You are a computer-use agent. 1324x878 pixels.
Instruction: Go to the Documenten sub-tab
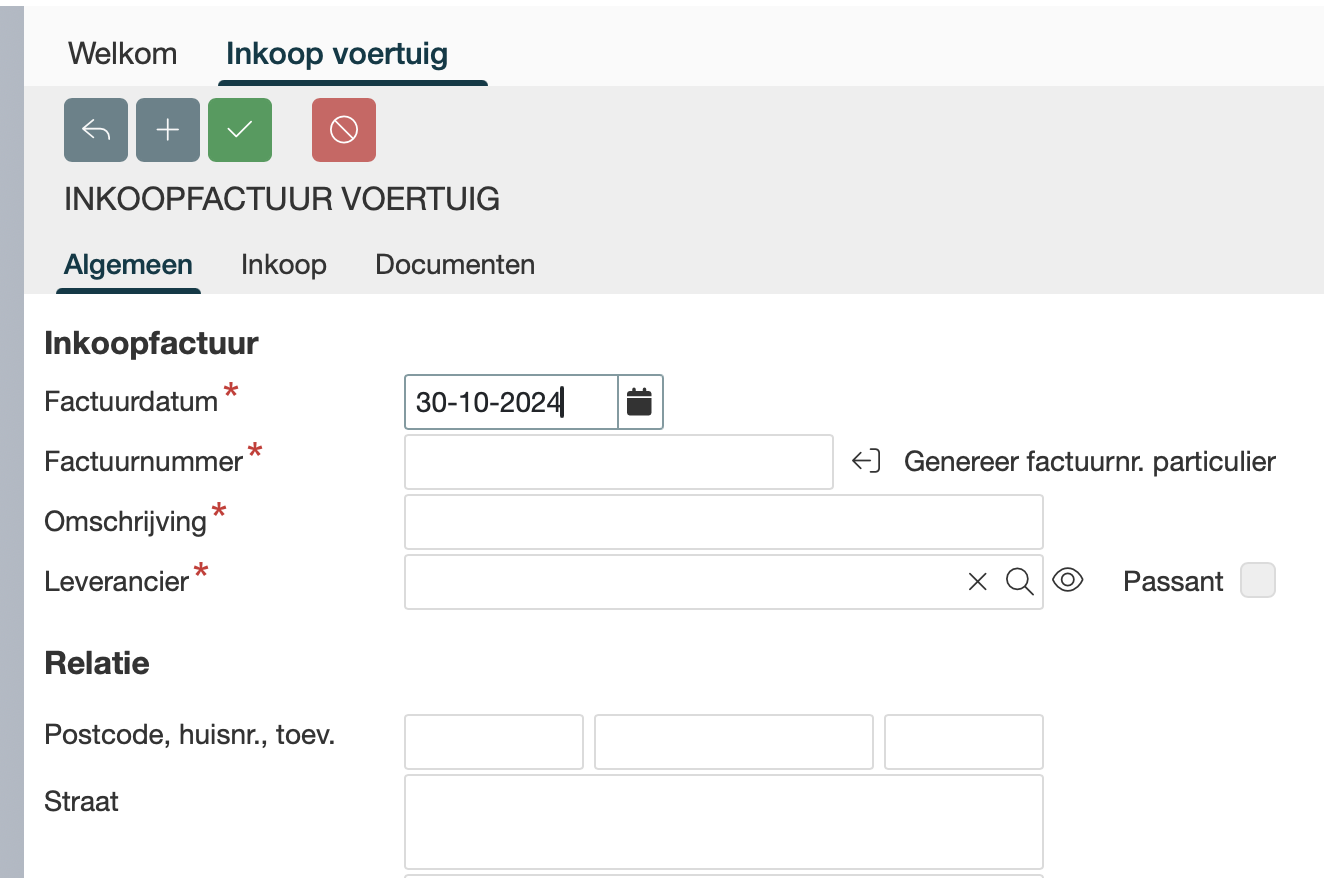pyautogui.click(x=455, y=265)
